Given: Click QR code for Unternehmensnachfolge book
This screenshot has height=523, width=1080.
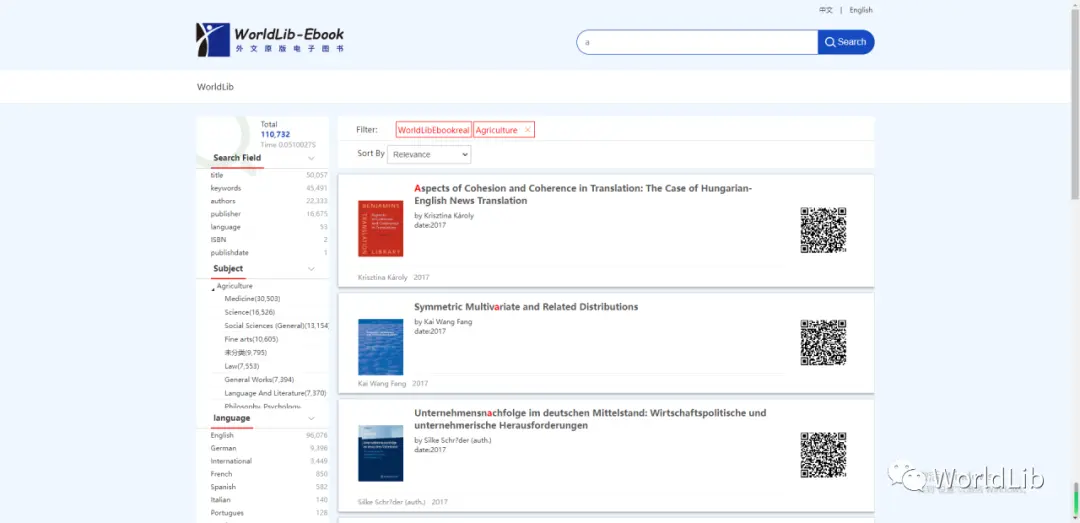Looking at the screenshot, I should (823, 455).
